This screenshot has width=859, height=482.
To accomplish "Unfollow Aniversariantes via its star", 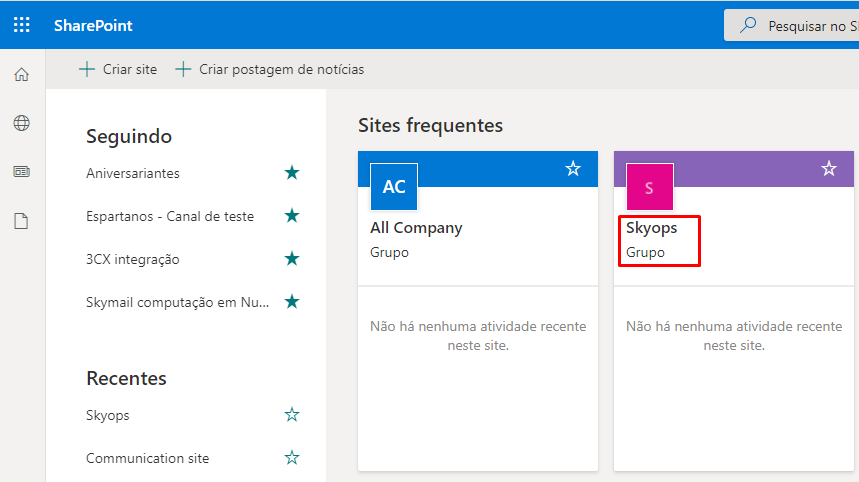I will click(292, 173).
